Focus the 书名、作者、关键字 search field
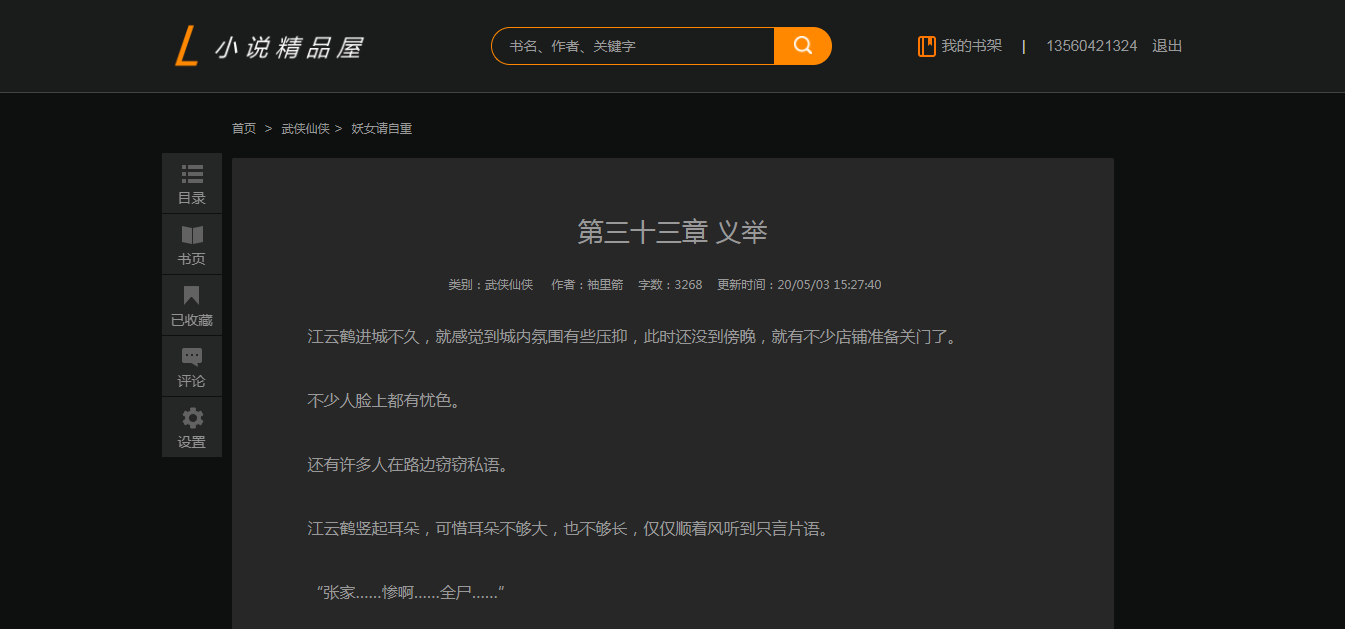 coord(633,46)
